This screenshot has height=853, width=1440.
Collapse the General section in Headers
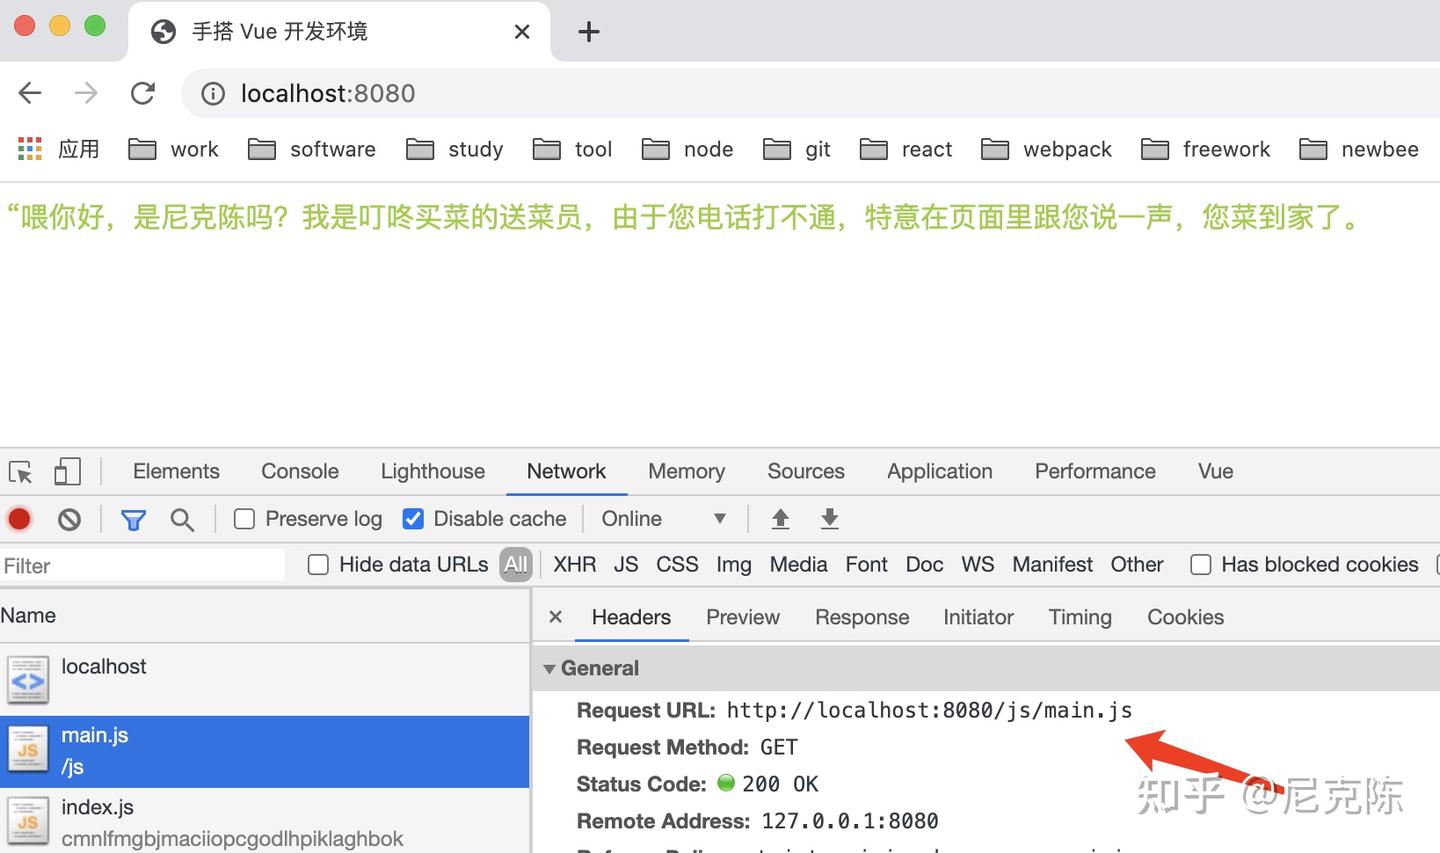tap(549, 668)
